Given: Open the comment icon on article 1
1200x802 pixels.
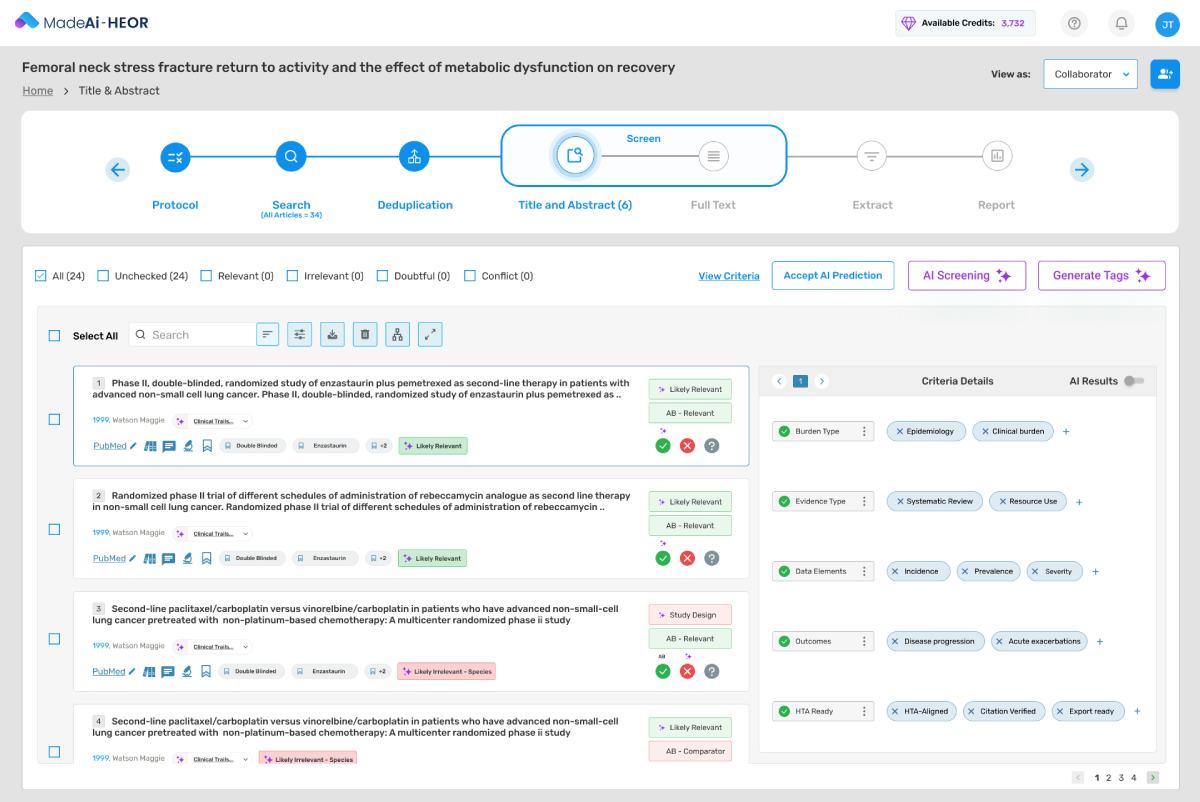Looking at the screenshot, I should pos(169,446).
